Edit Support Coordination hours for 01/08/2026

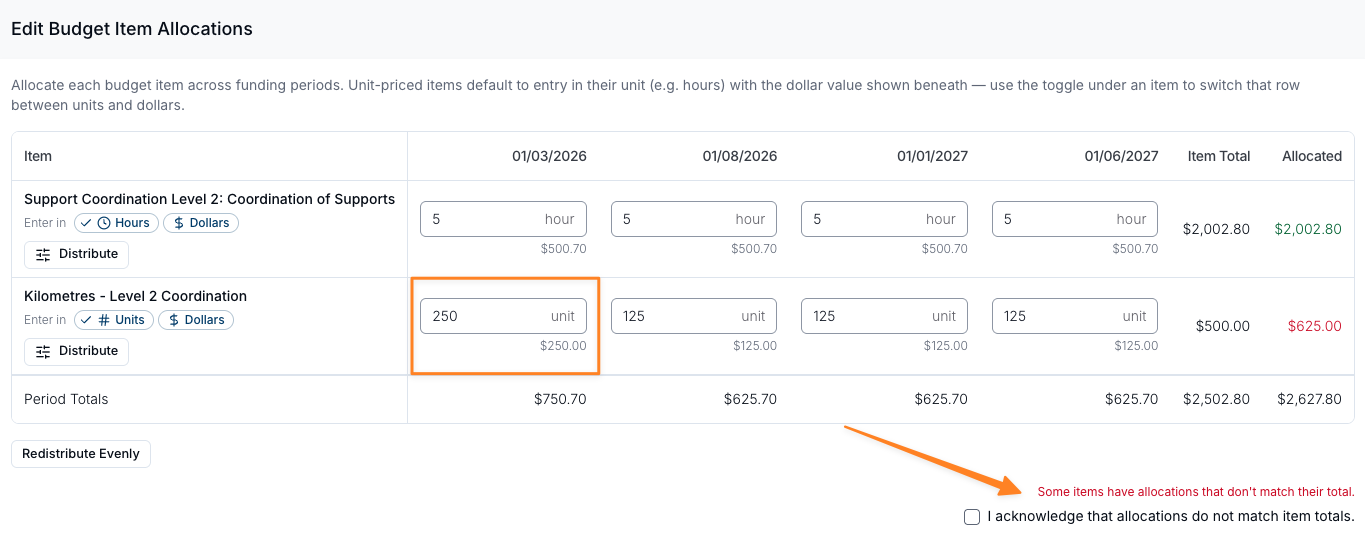pos(694,219)
